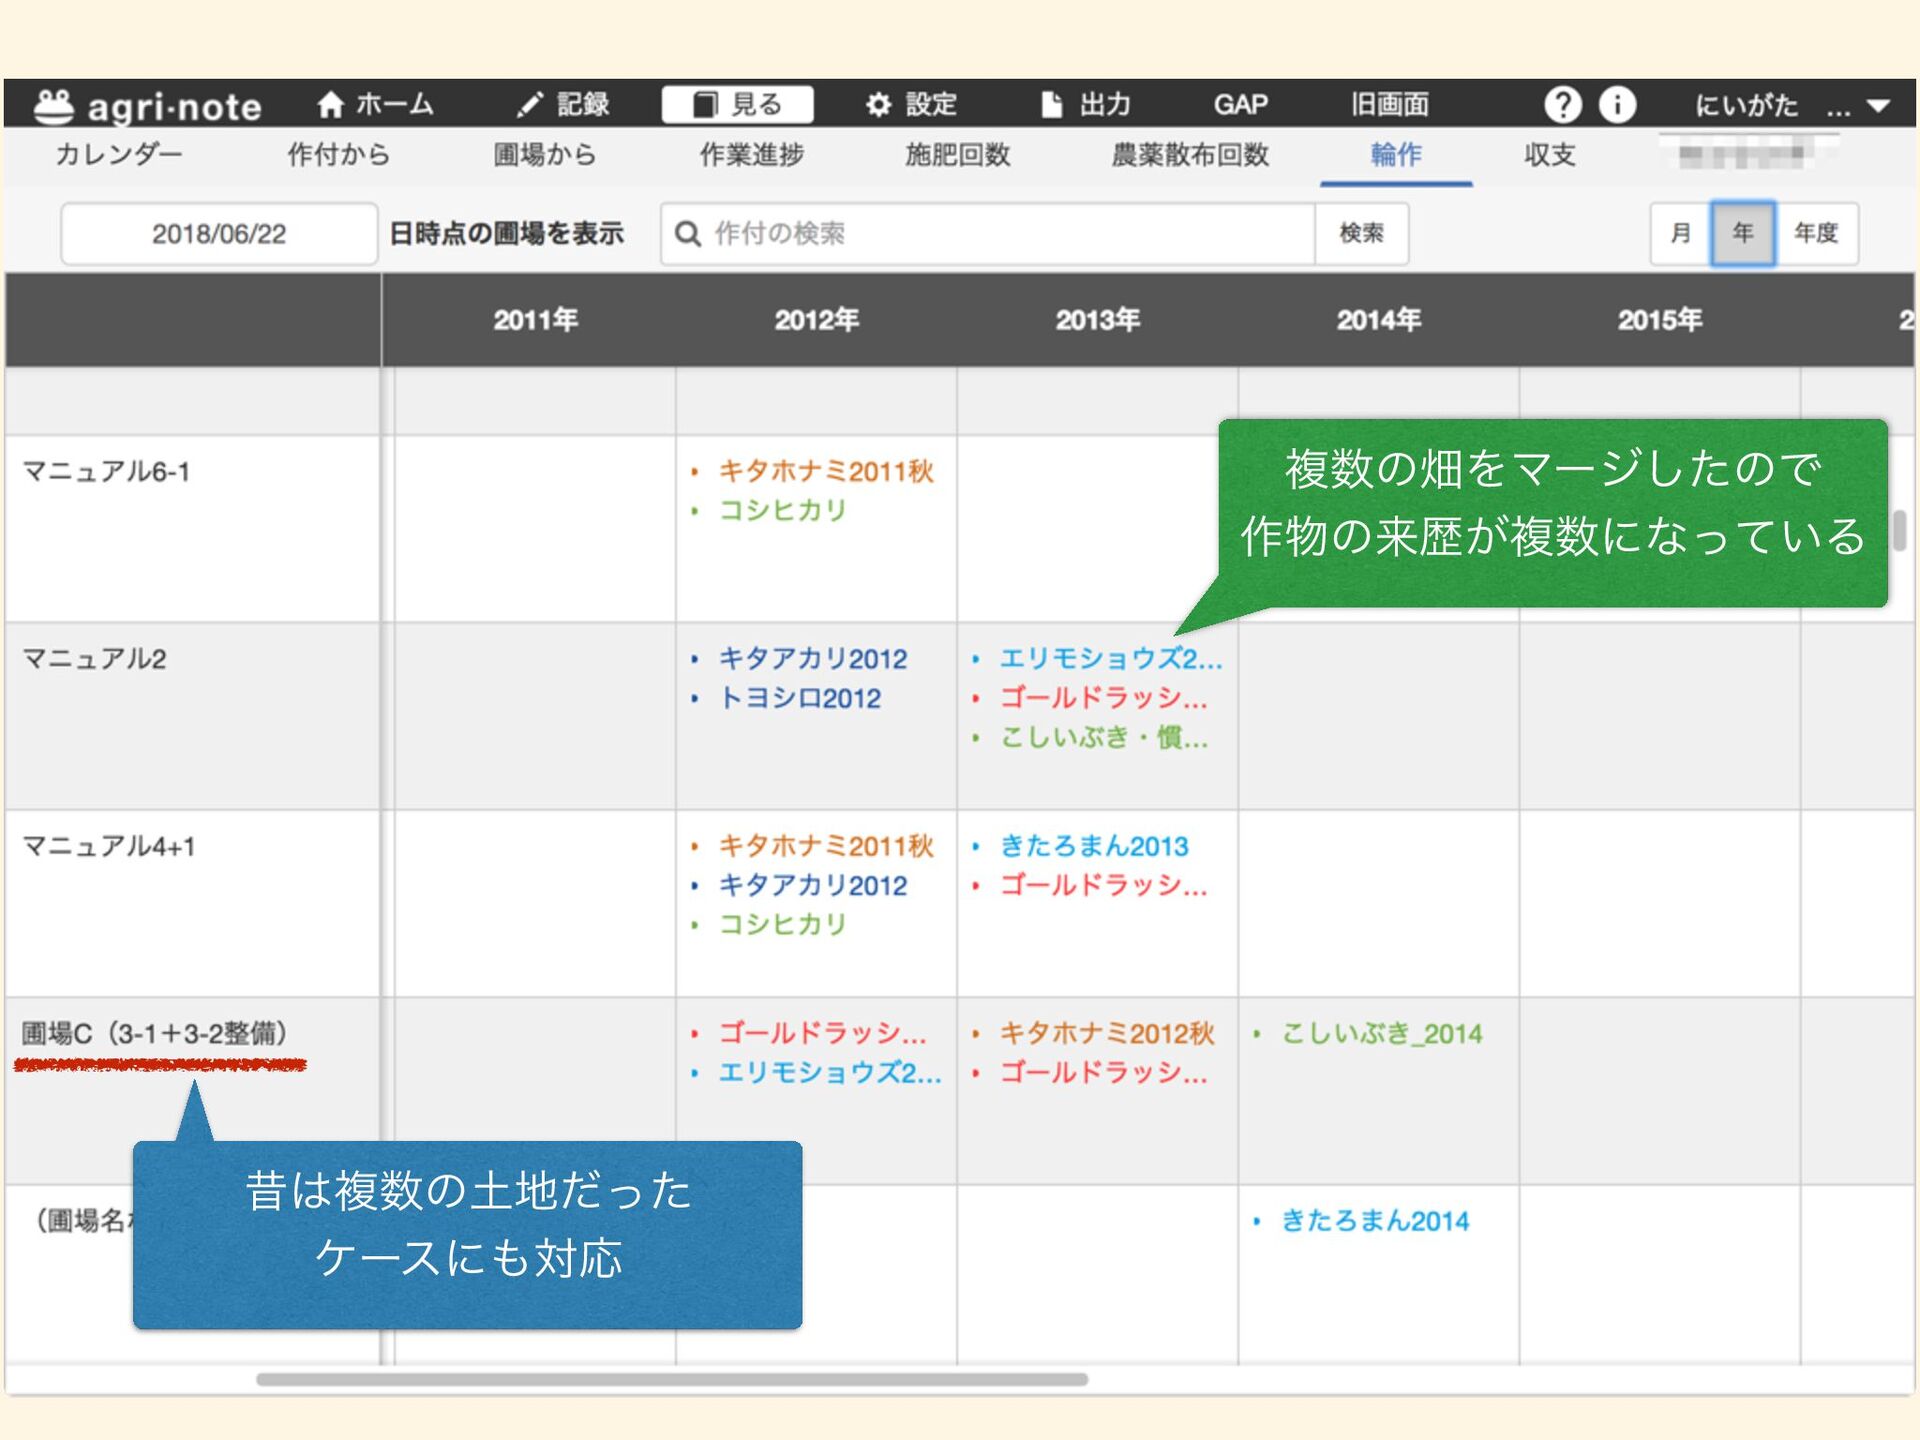1920x1440 pixels.
Task: Switch to 年度 fiscal year view
Action: [x=1815, y=233]
